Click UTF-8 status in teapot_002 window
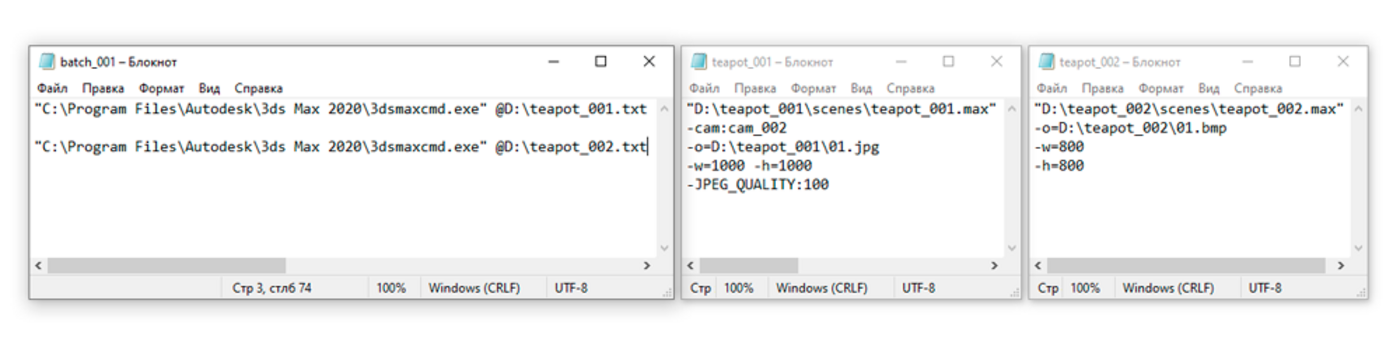 pyautogui.click(x=1265, y=288)
